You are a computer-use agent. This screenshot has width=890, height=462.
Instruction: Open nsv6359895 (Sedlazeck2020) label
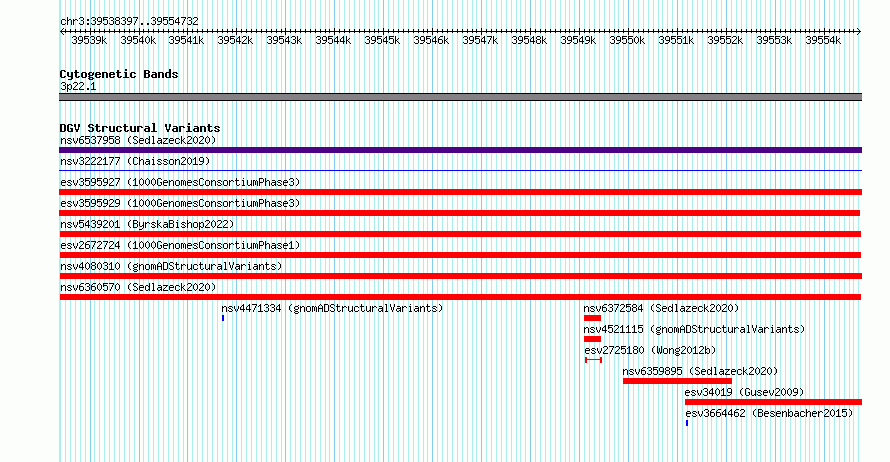tap(700, 371)
